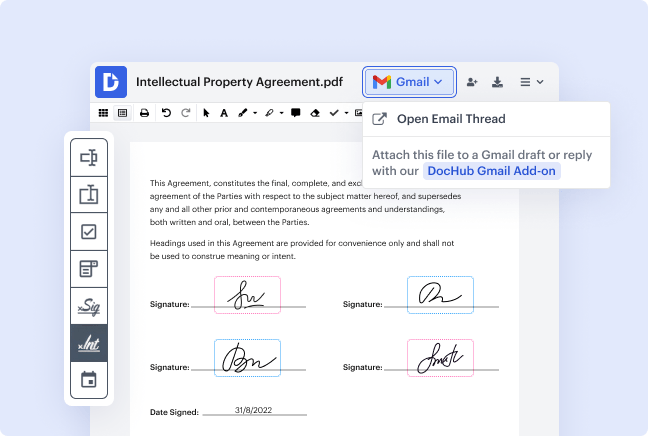This screenshot has height=436, width=648.
Task: Choose Open Email Thread menu item
Action: coord(450,119)
